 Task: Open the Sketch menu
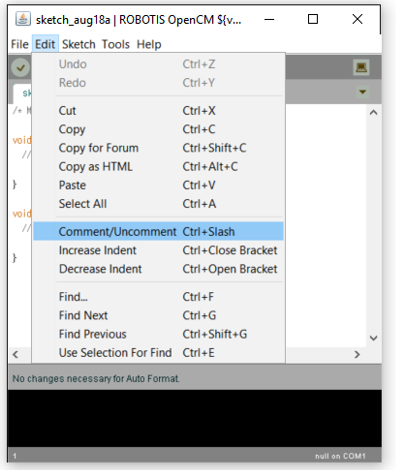[x=79, y=44]
